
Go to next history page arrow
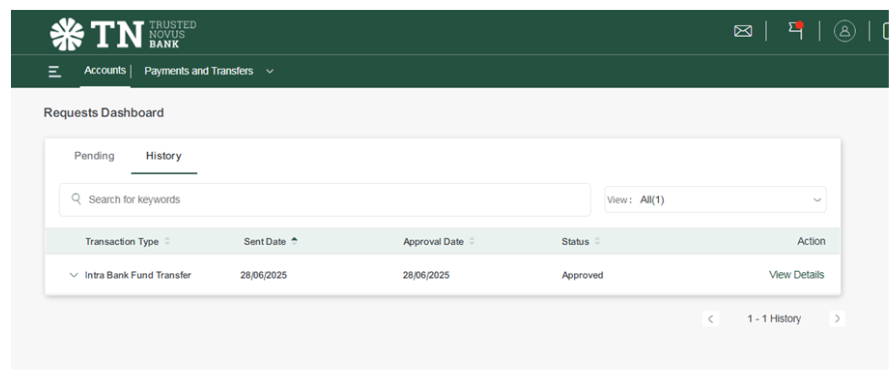(x=837, y=319)
